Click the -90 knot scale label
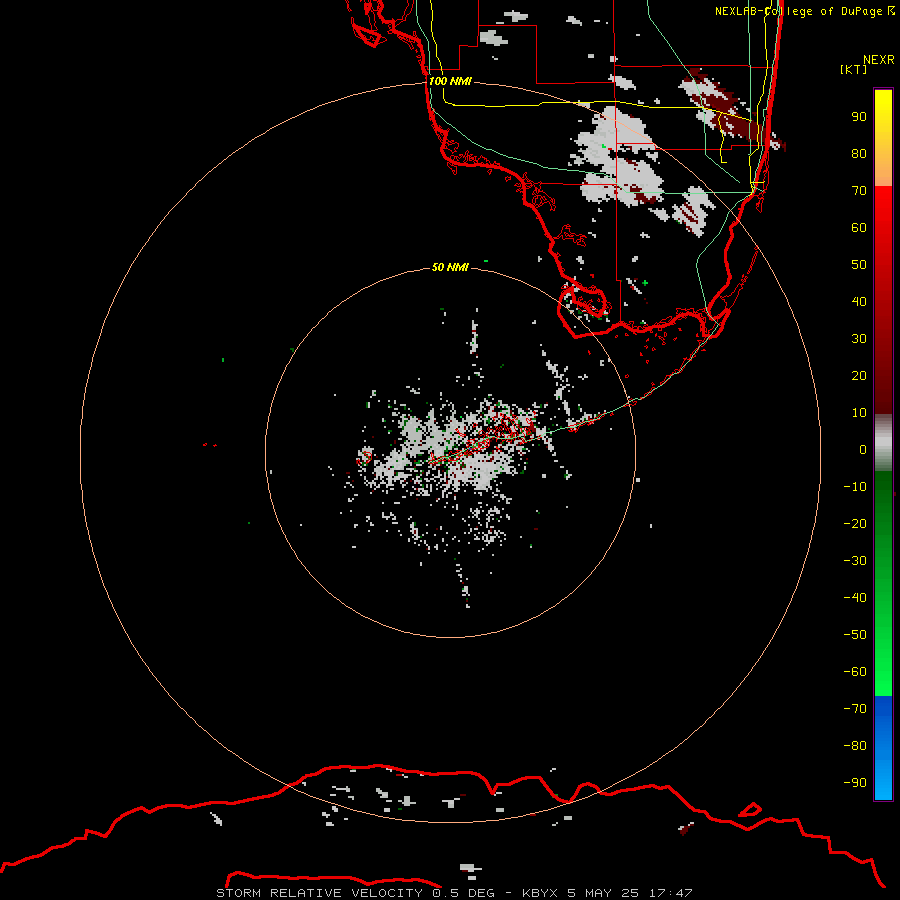The height and width of the screenshot is (900, 900). point(855,782)
